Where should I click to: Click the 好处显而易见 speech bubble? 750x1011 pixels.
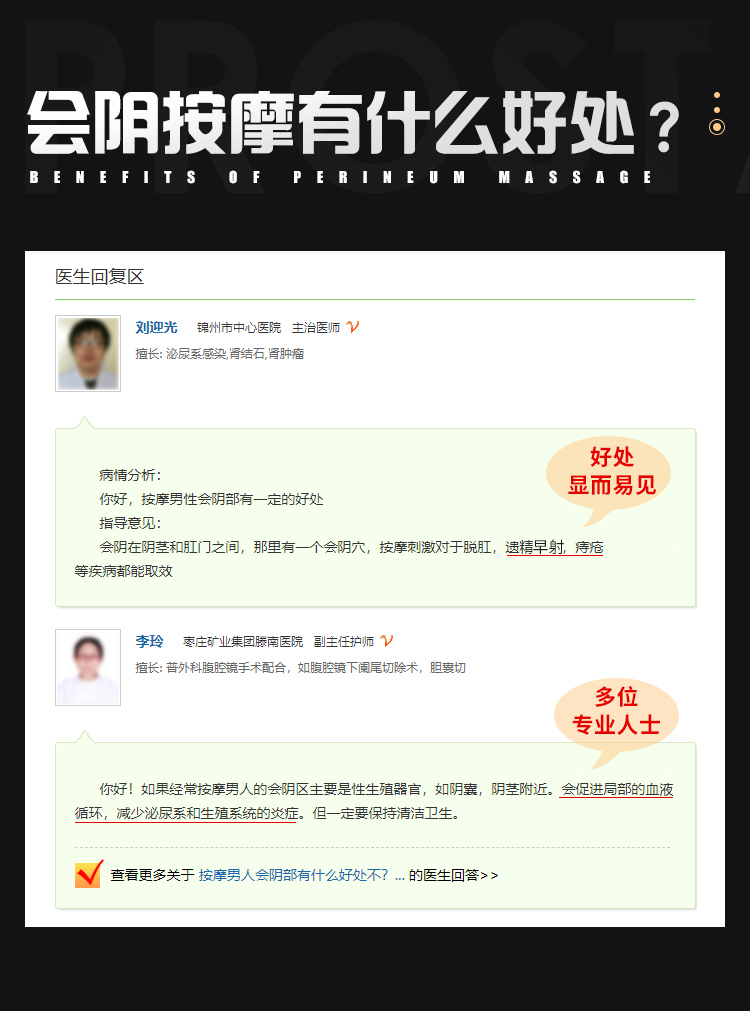[609, 478]
